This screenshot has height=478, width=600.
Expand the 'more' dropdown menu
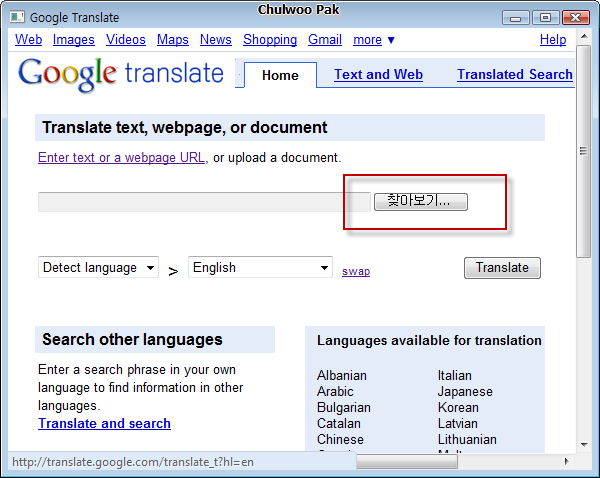[x=373, y=40]
